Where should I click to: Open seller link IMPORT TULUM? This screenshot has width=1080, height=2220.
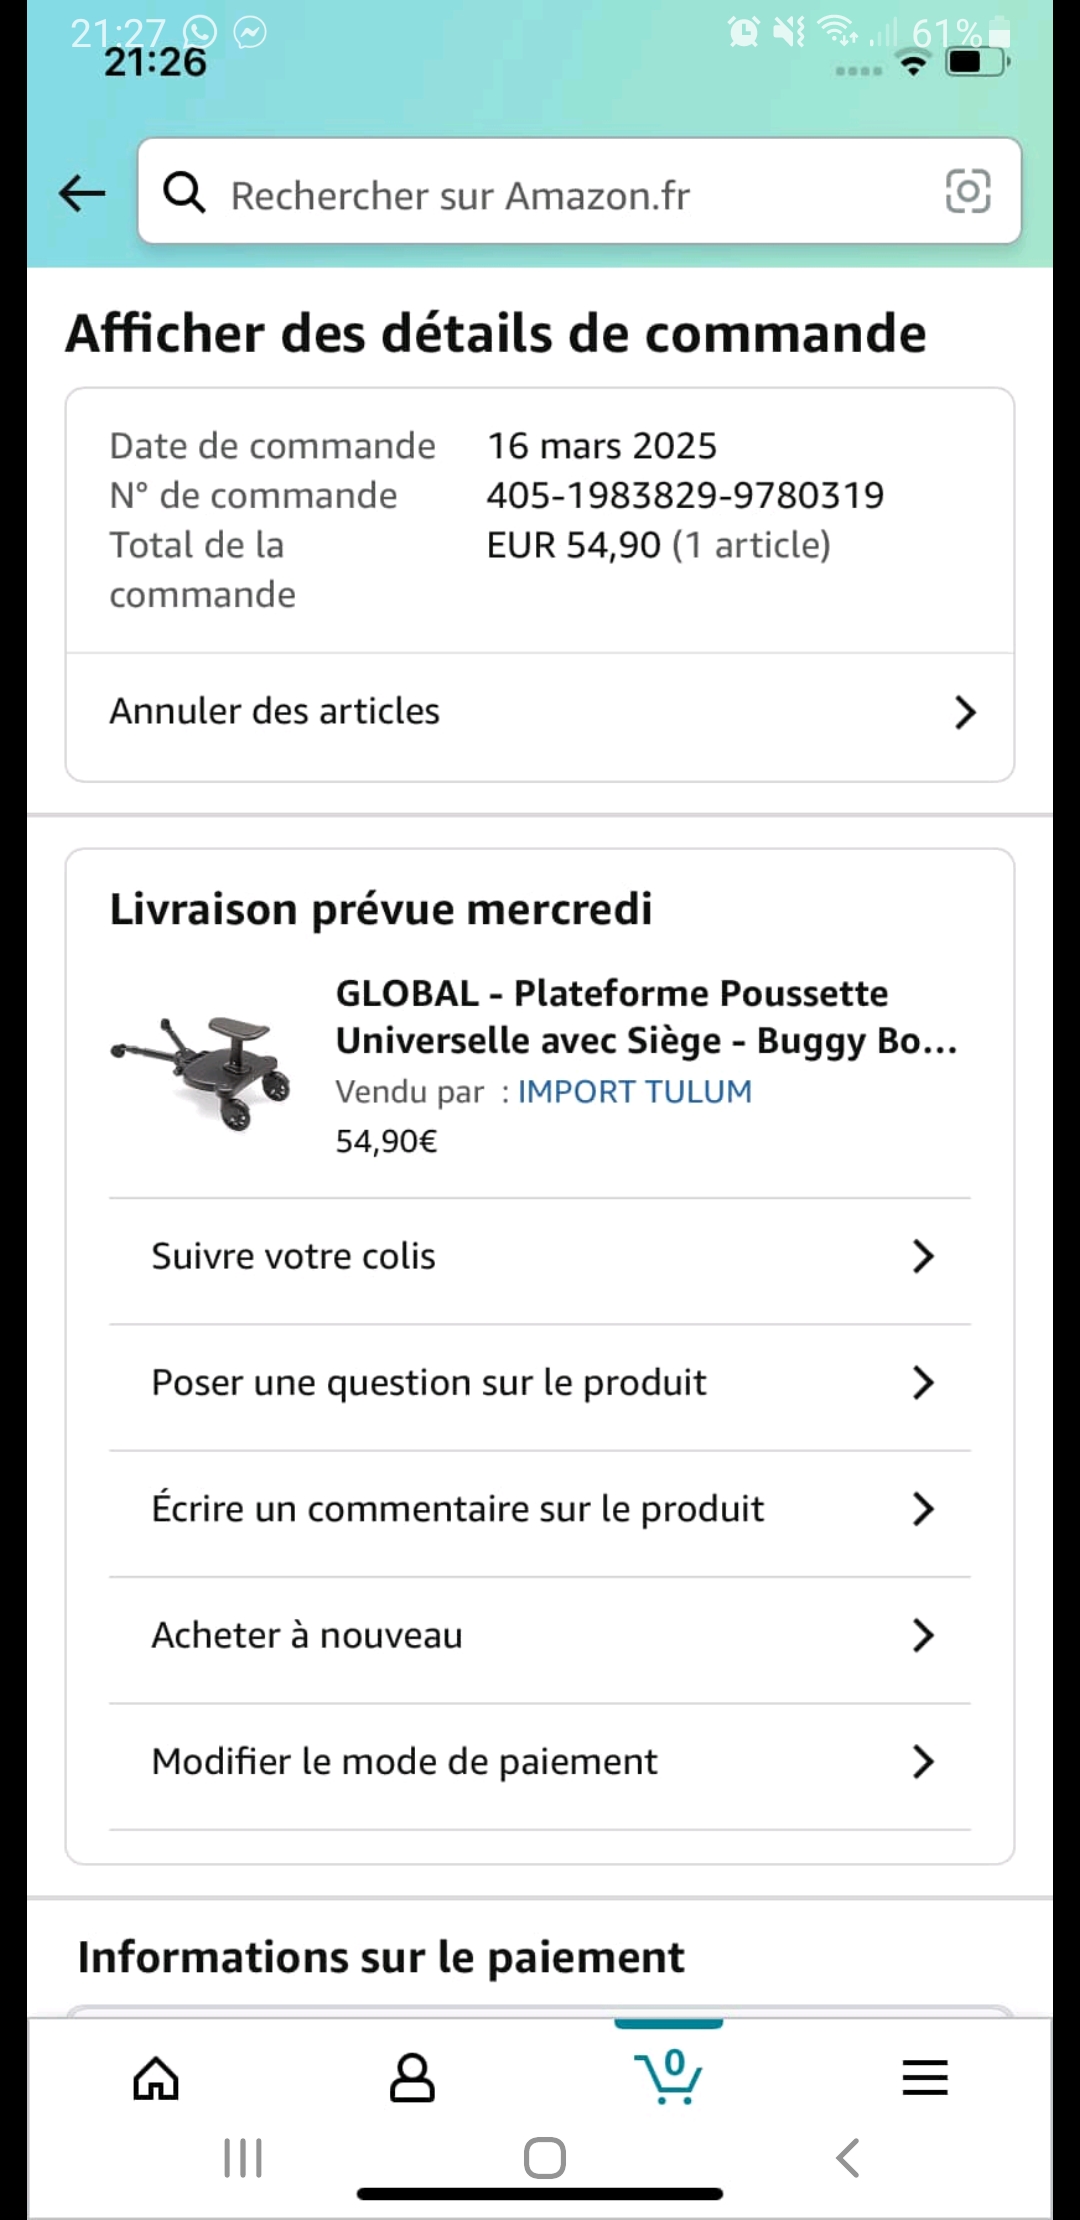[x=634, y=1092]
